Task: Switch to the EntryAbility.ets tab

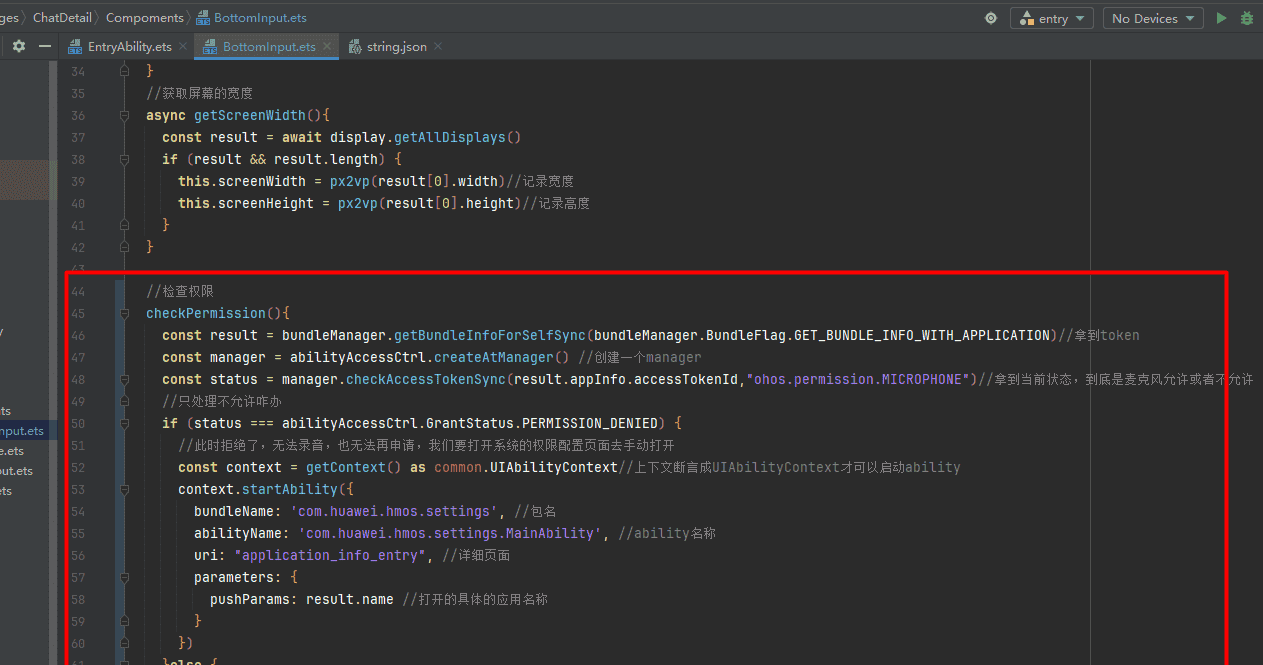Action: (129, 47)
